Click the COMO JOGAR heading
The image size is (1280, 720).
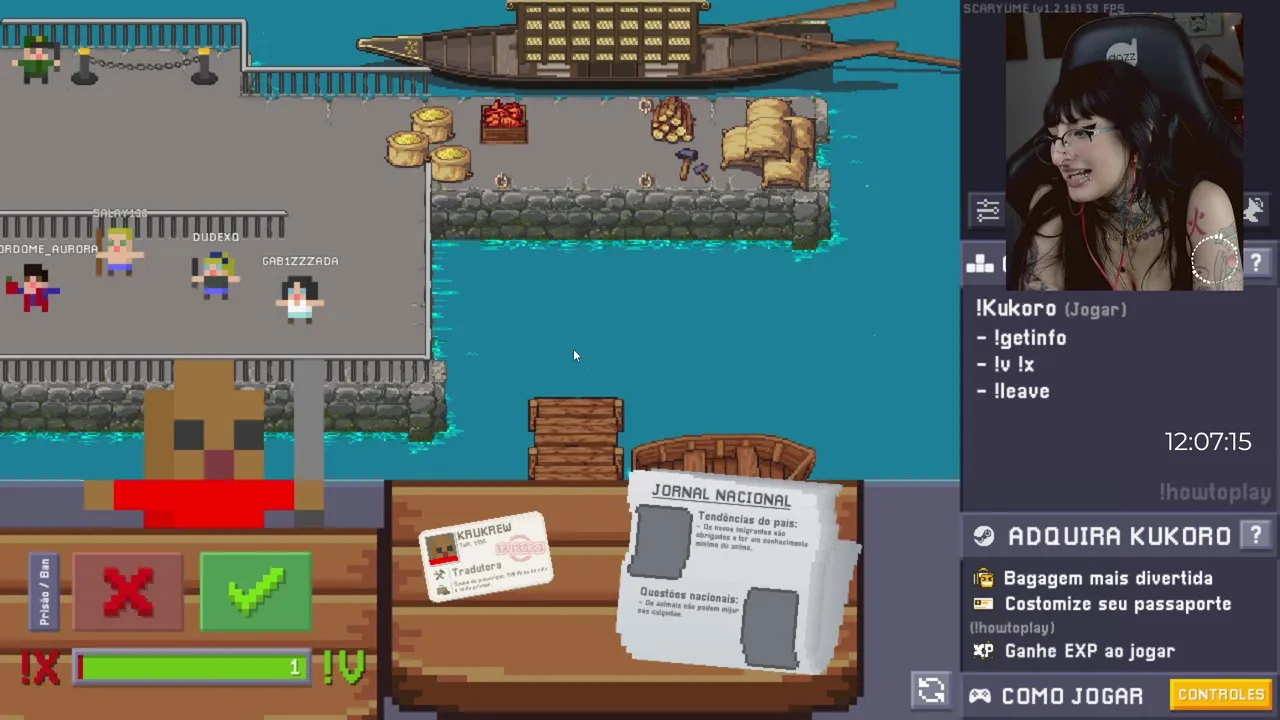(x=1072, y=696)
